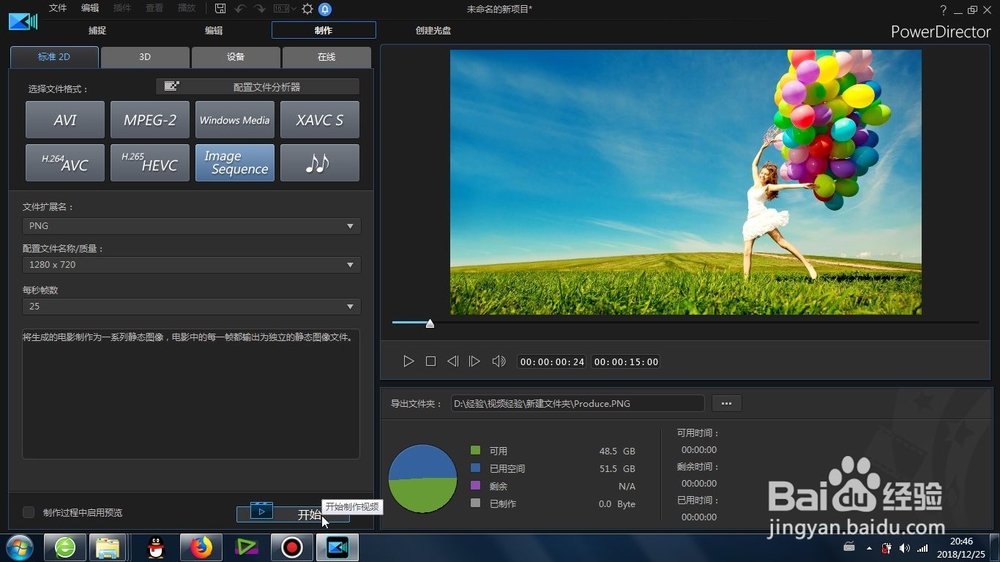Expand the 1280 x 720 quality dropdown
This screenshot has height=562, width=1000.
(x=191, y=265)
